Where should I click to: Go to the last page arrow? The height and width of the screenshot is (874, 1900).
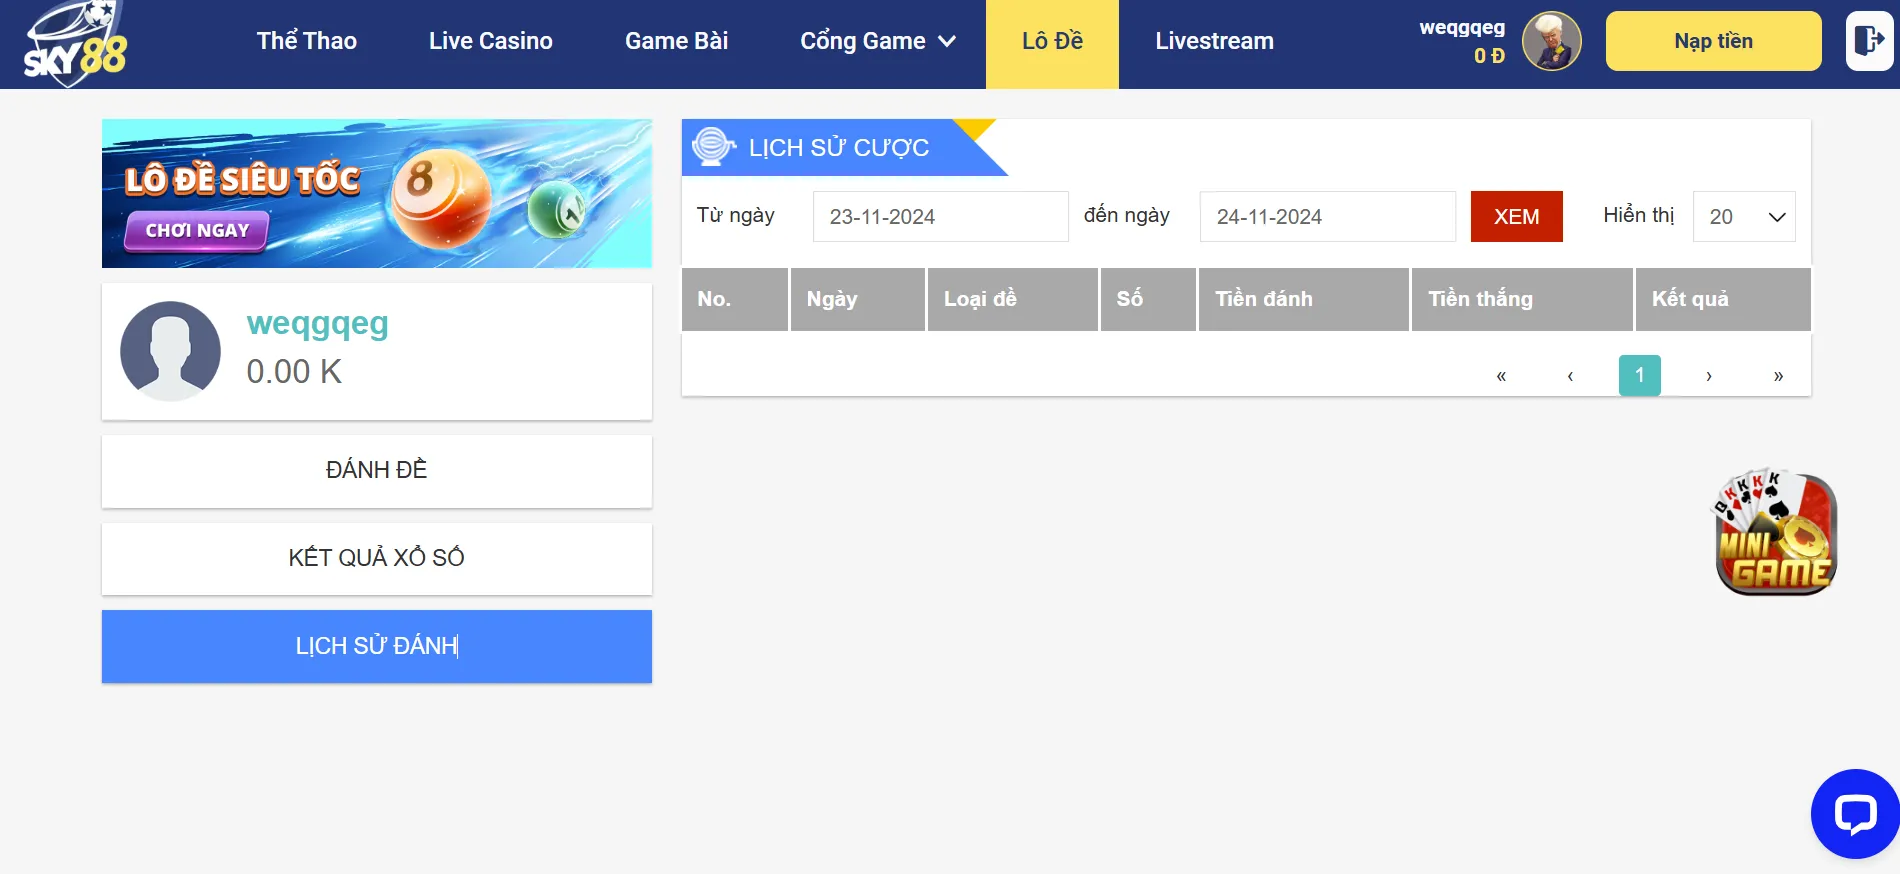pos(1777,376)
